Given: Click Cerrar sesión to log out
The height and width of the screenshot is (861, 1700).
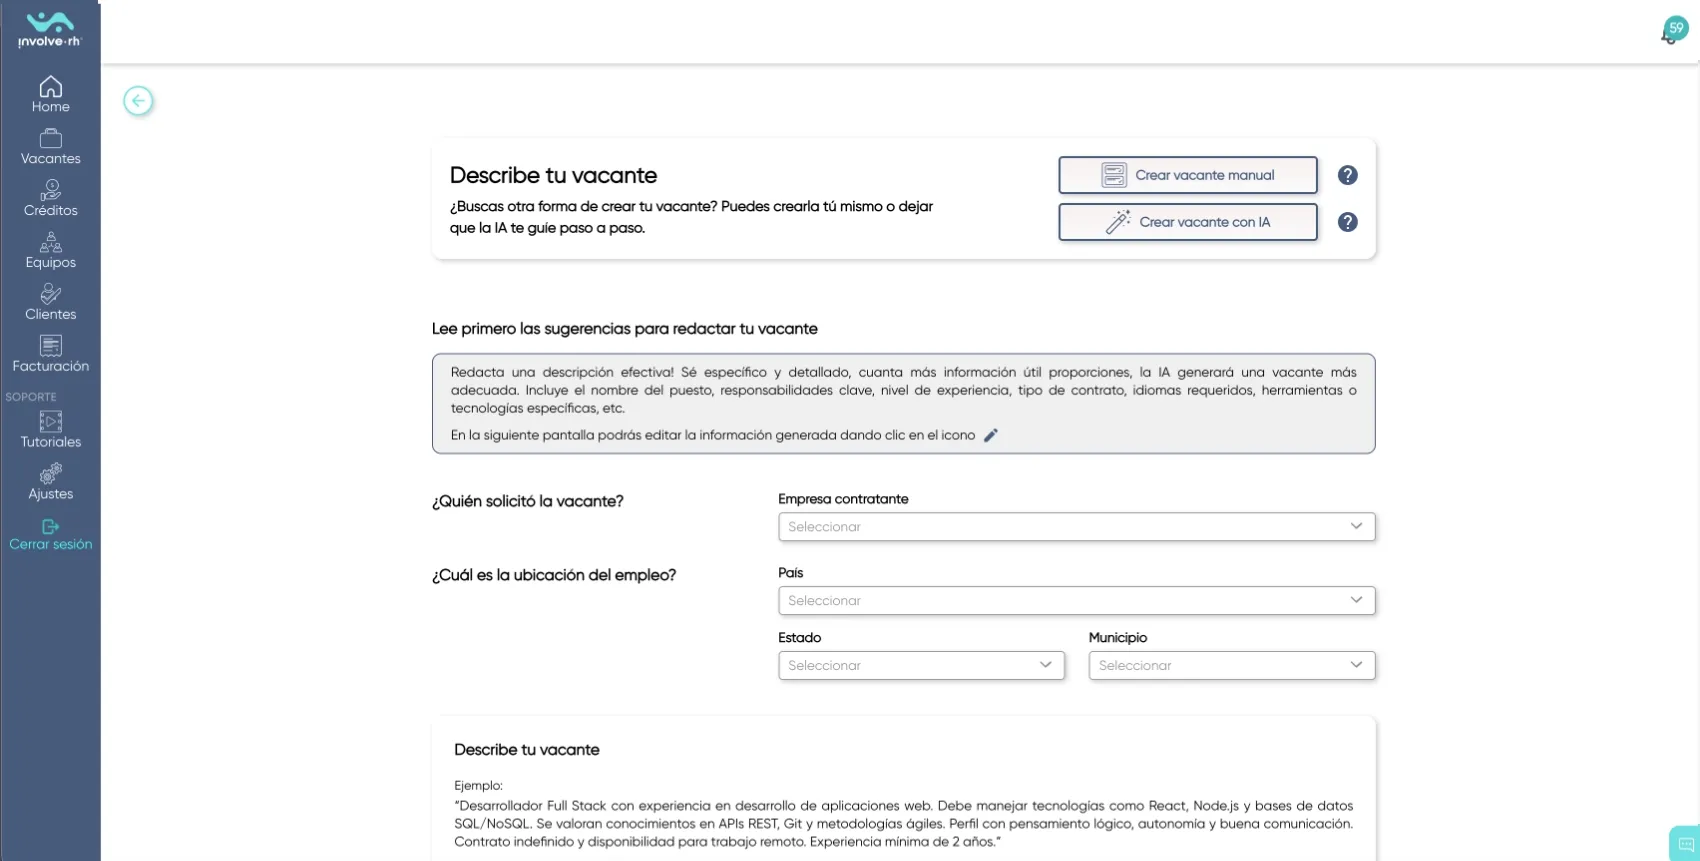Looking at the screenshot, I should pyautogui.click(x=50, y=535).
